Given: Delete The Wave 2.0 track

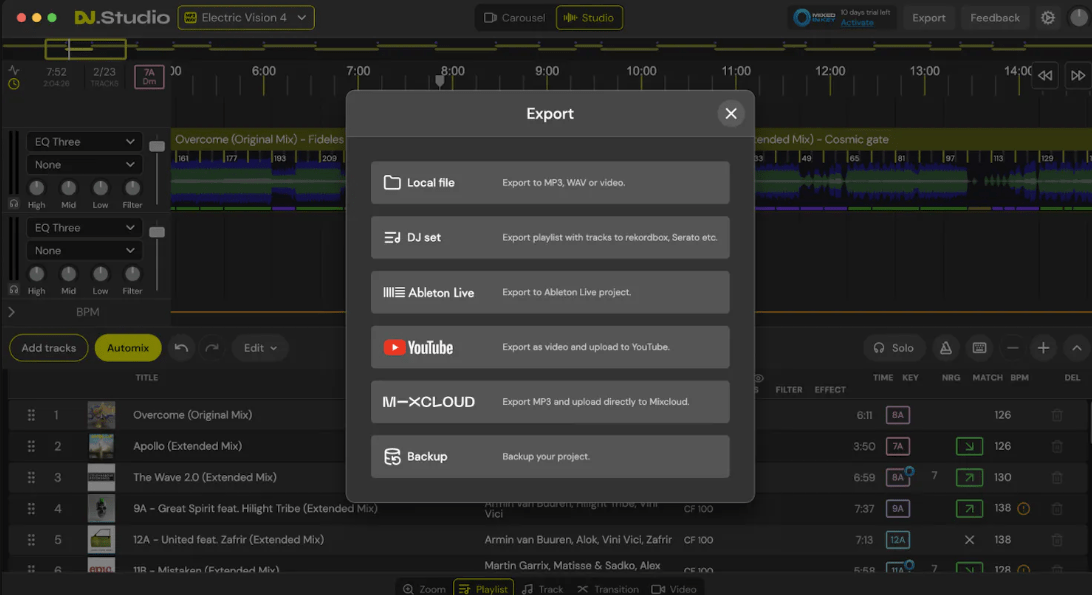Looking at the screenshot, I should (x=1056, y=477).
